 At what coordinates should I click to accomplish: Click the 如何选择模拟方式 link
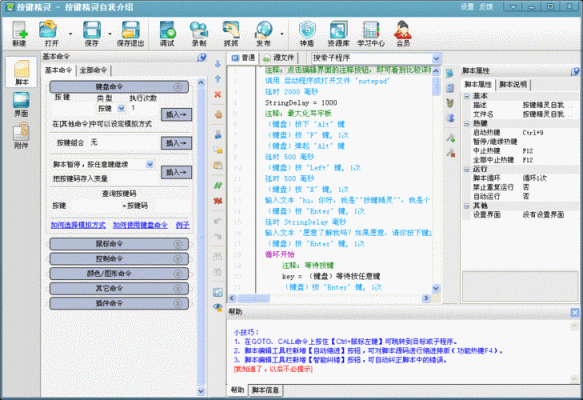tap(78, 225)
